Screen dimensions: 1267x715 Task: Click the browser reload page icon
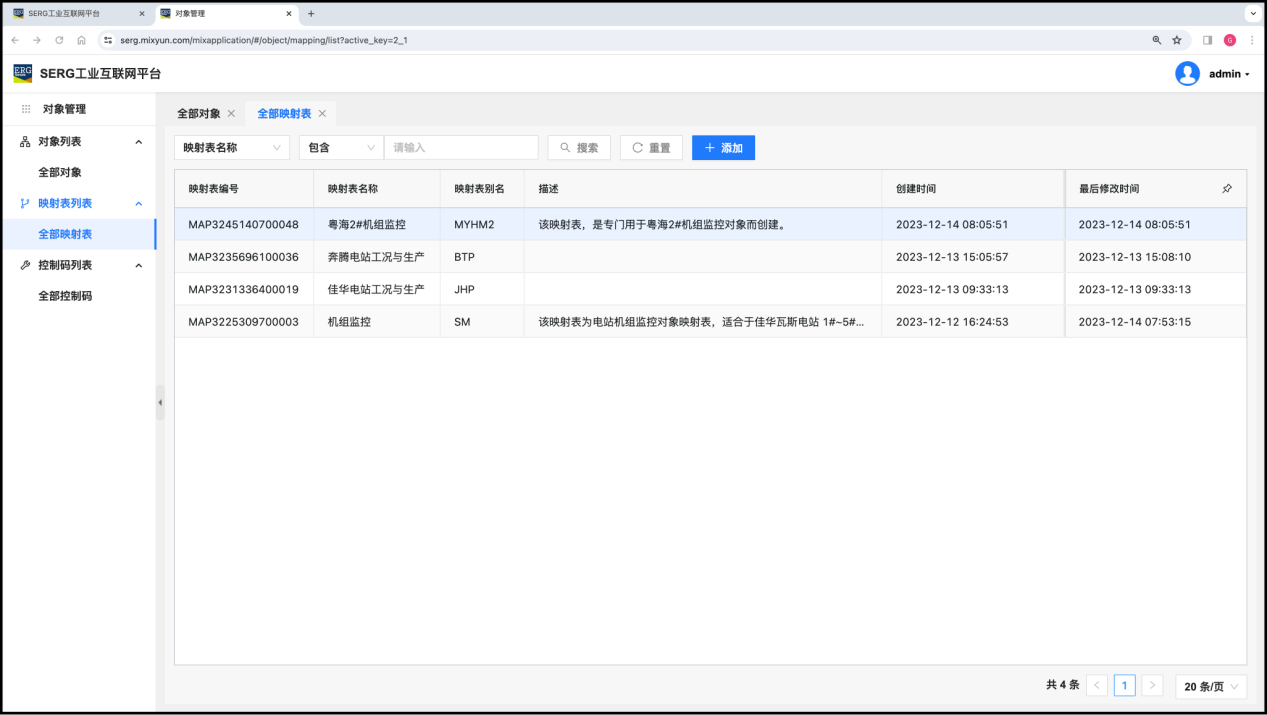[59, 40]
